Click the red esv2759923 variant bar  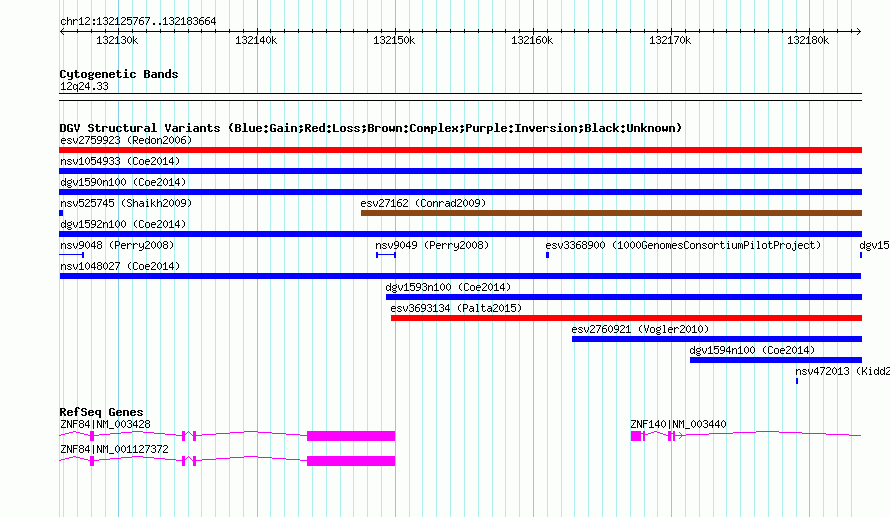(x=460, y=150)
